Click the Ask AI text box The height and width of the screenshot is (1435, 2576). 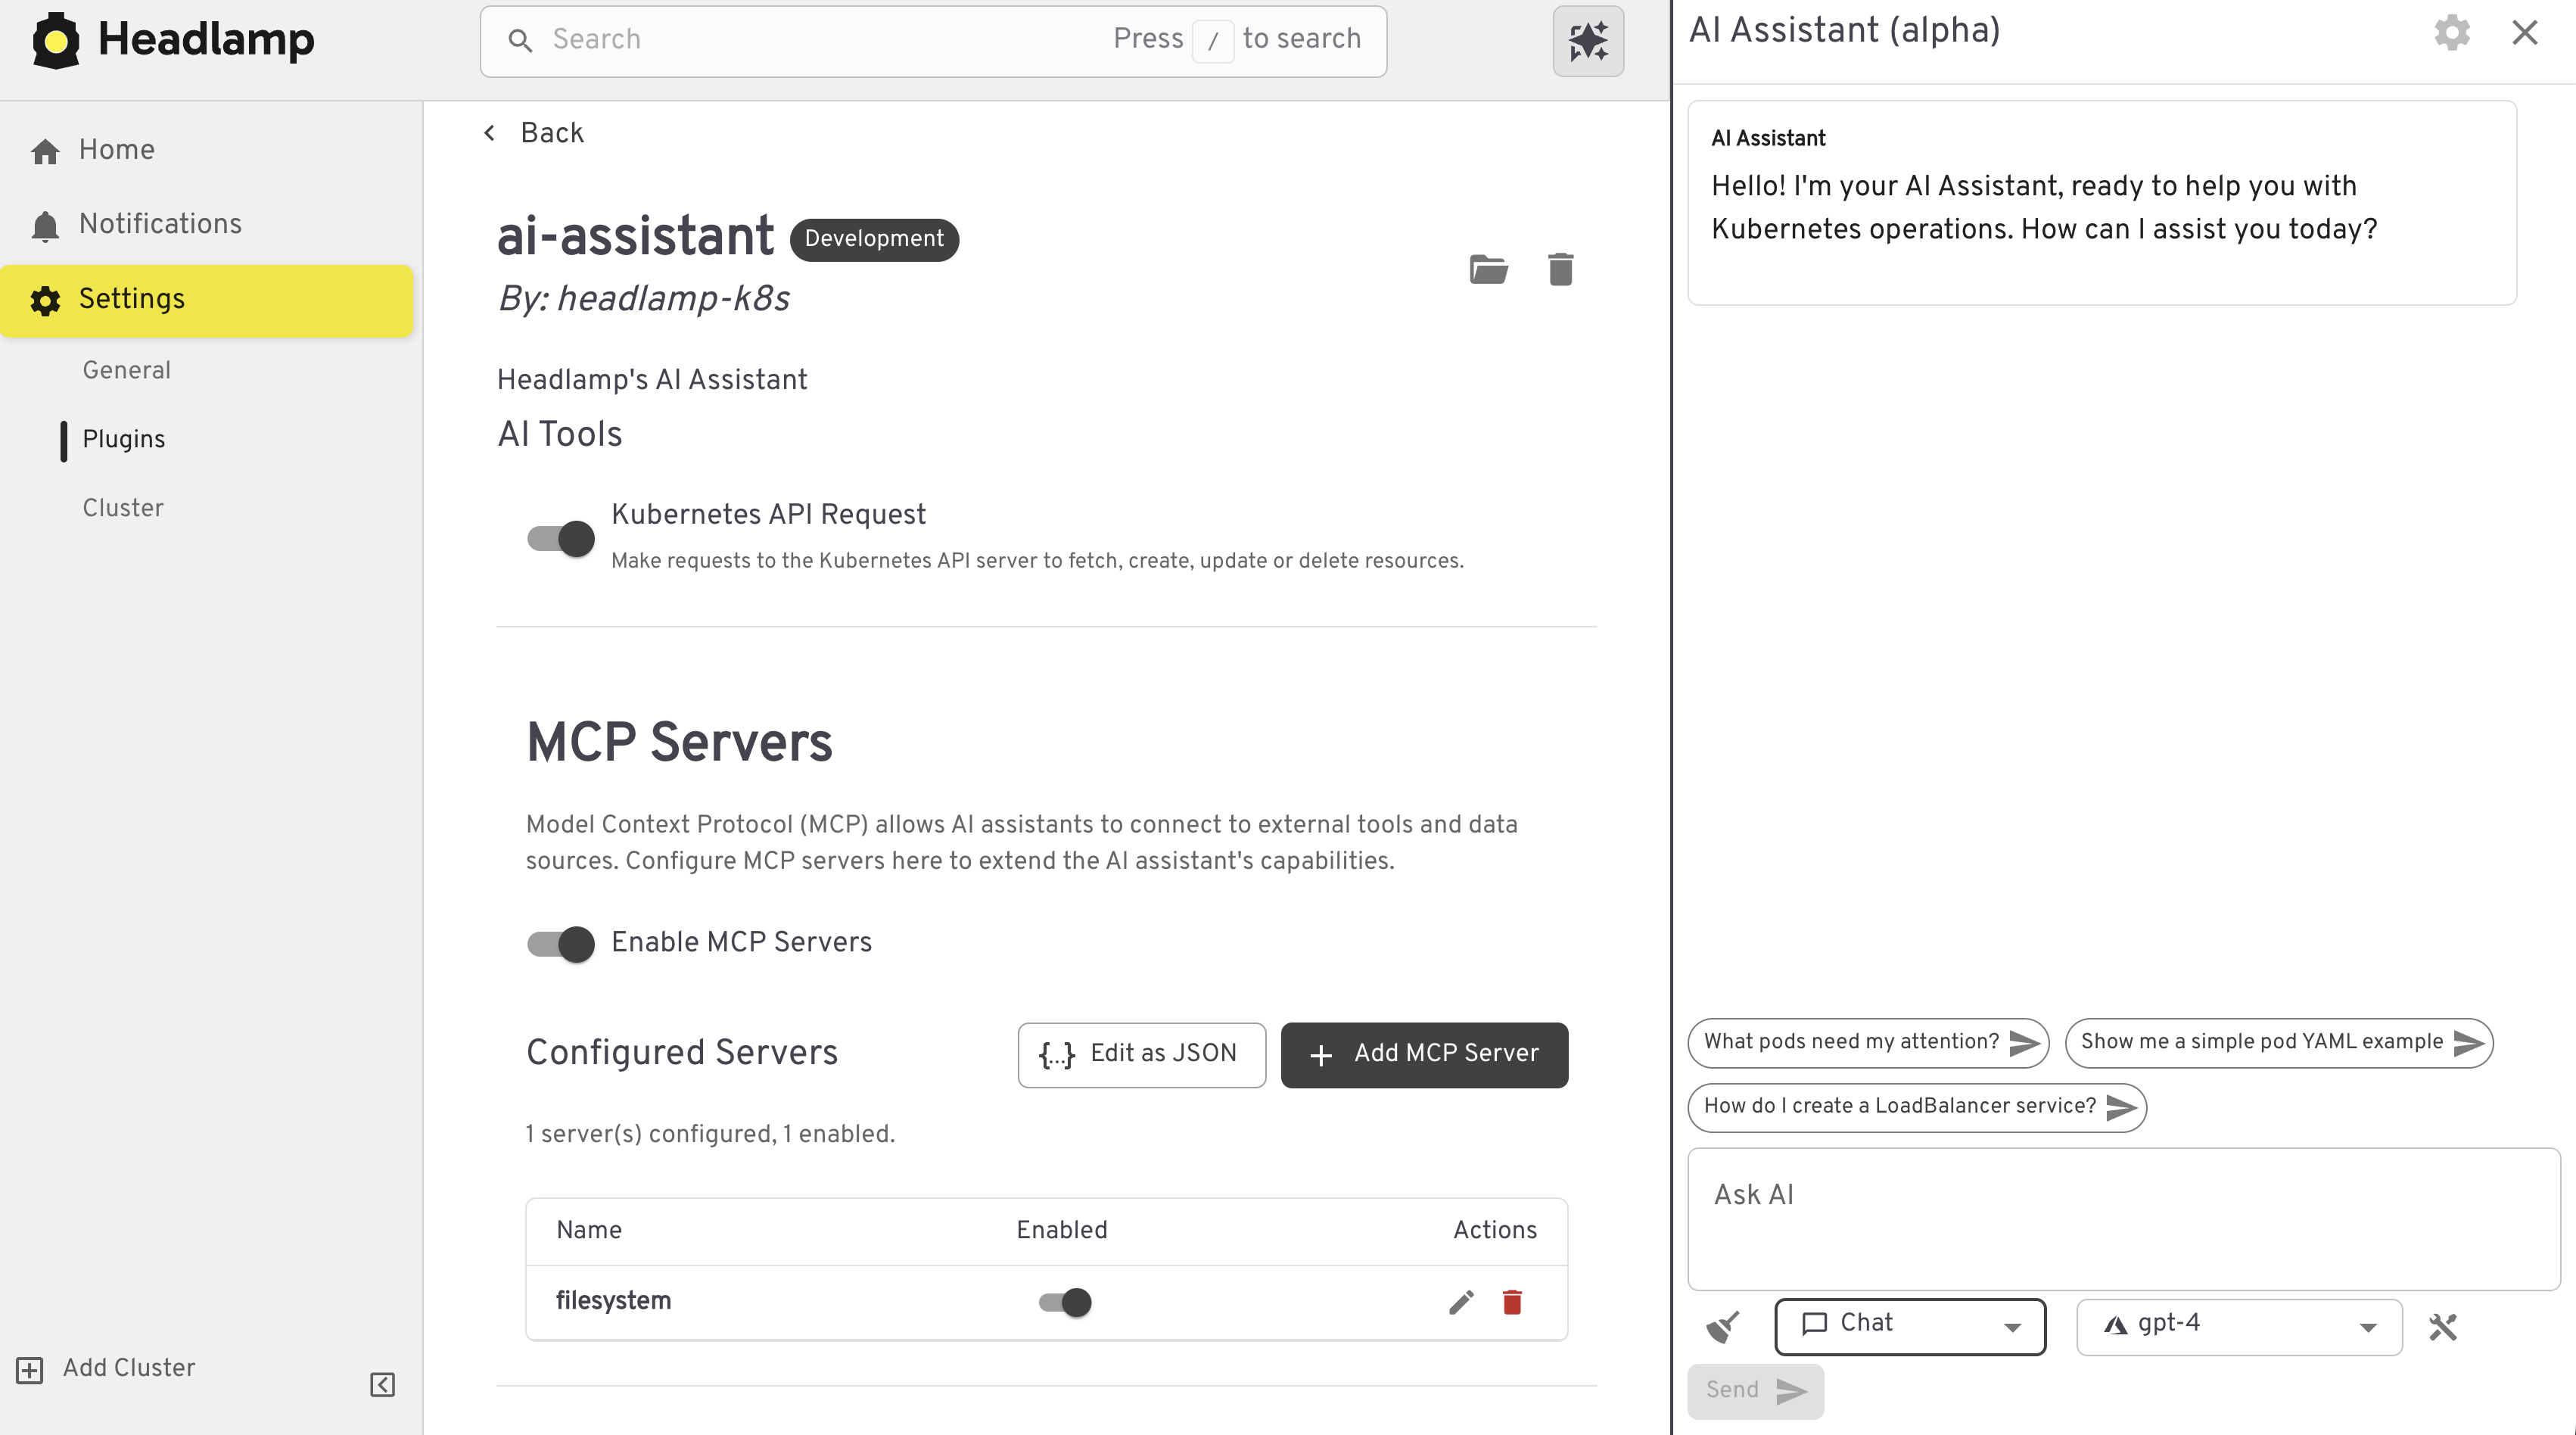tap(2124, 1218)
